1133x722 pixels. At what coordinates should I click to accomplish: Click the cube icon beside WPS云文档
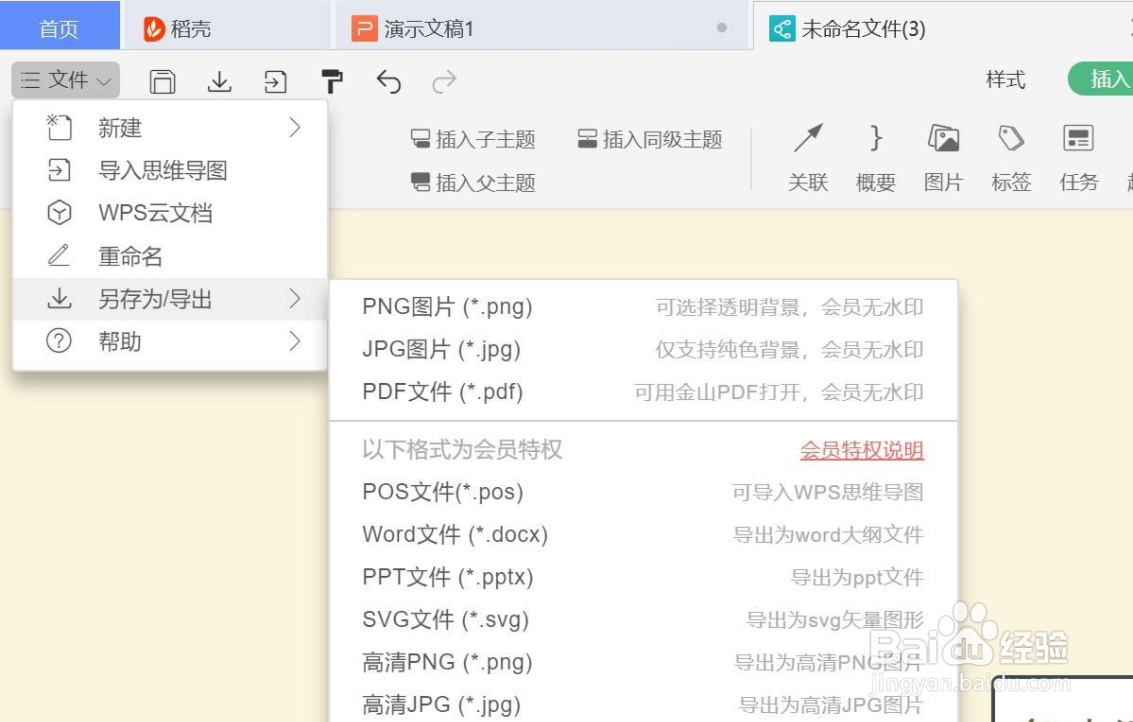tap(59, 212)
